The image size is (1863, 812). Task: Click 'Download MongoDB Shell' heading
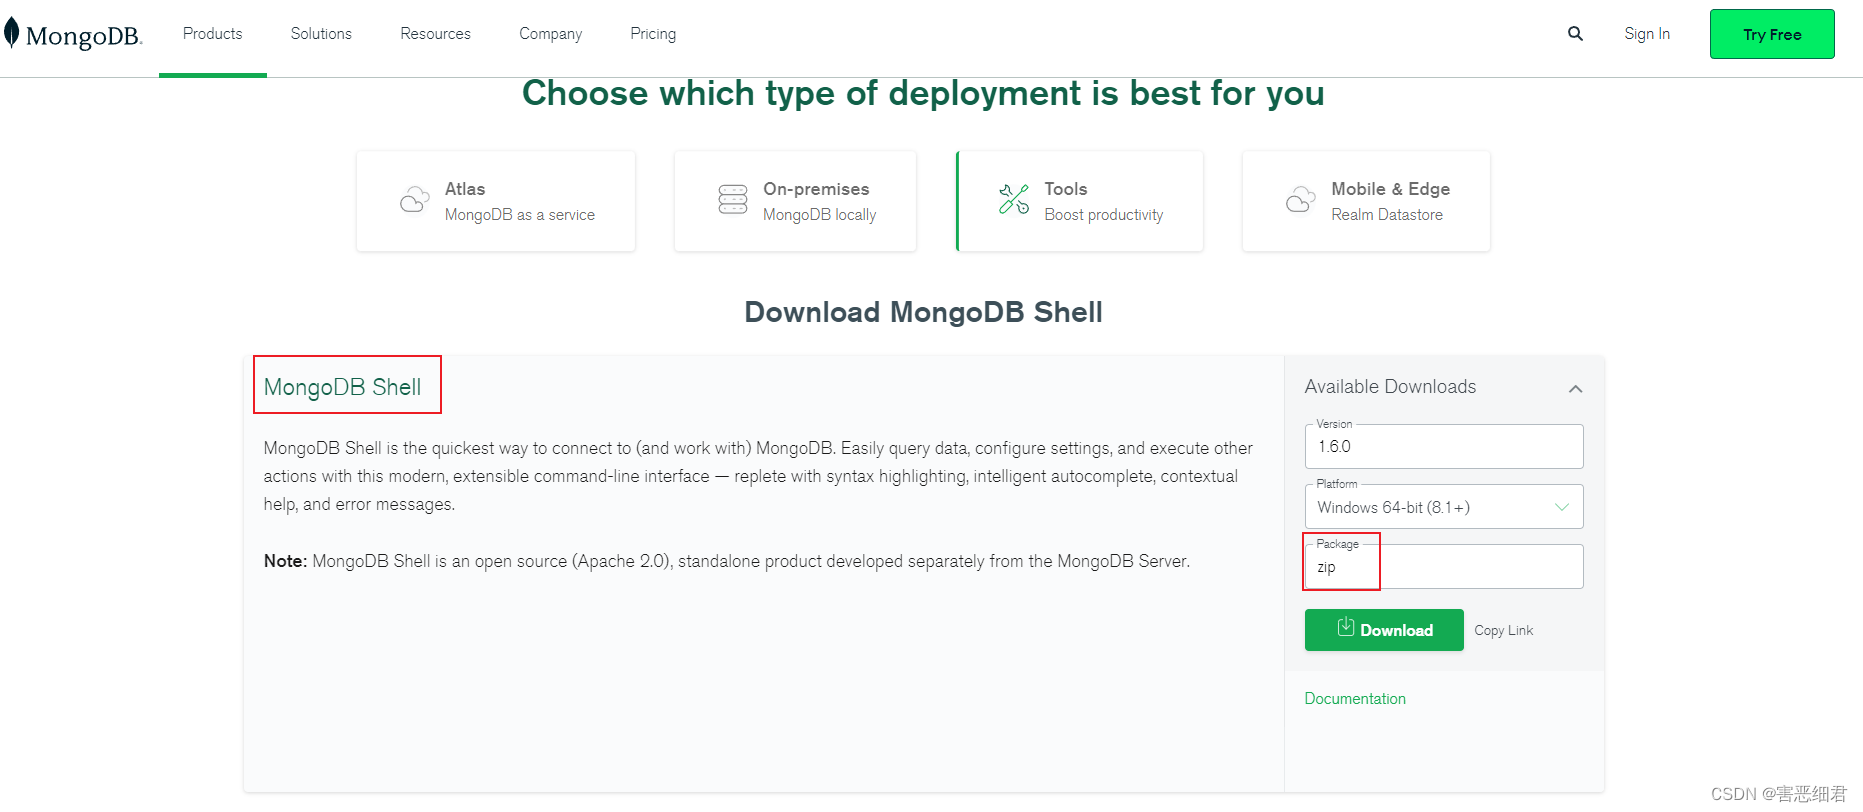[x=923, y=312]
